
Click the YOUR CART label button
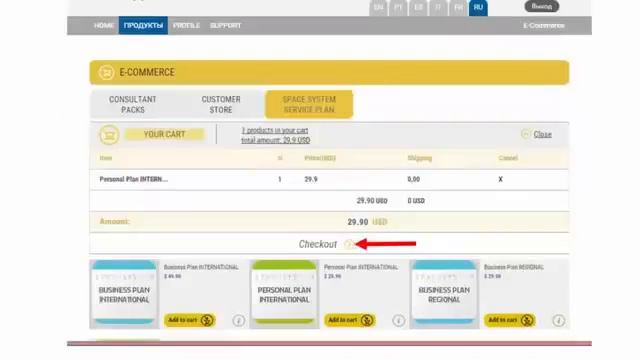pyautogui.click(x=164, y=134)
